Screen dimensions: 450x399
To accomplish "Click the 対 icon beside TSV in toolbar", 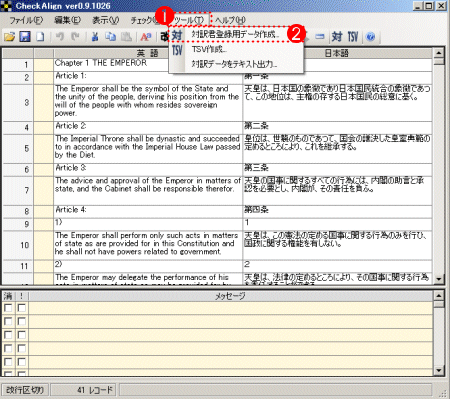I will click(337, 37).
